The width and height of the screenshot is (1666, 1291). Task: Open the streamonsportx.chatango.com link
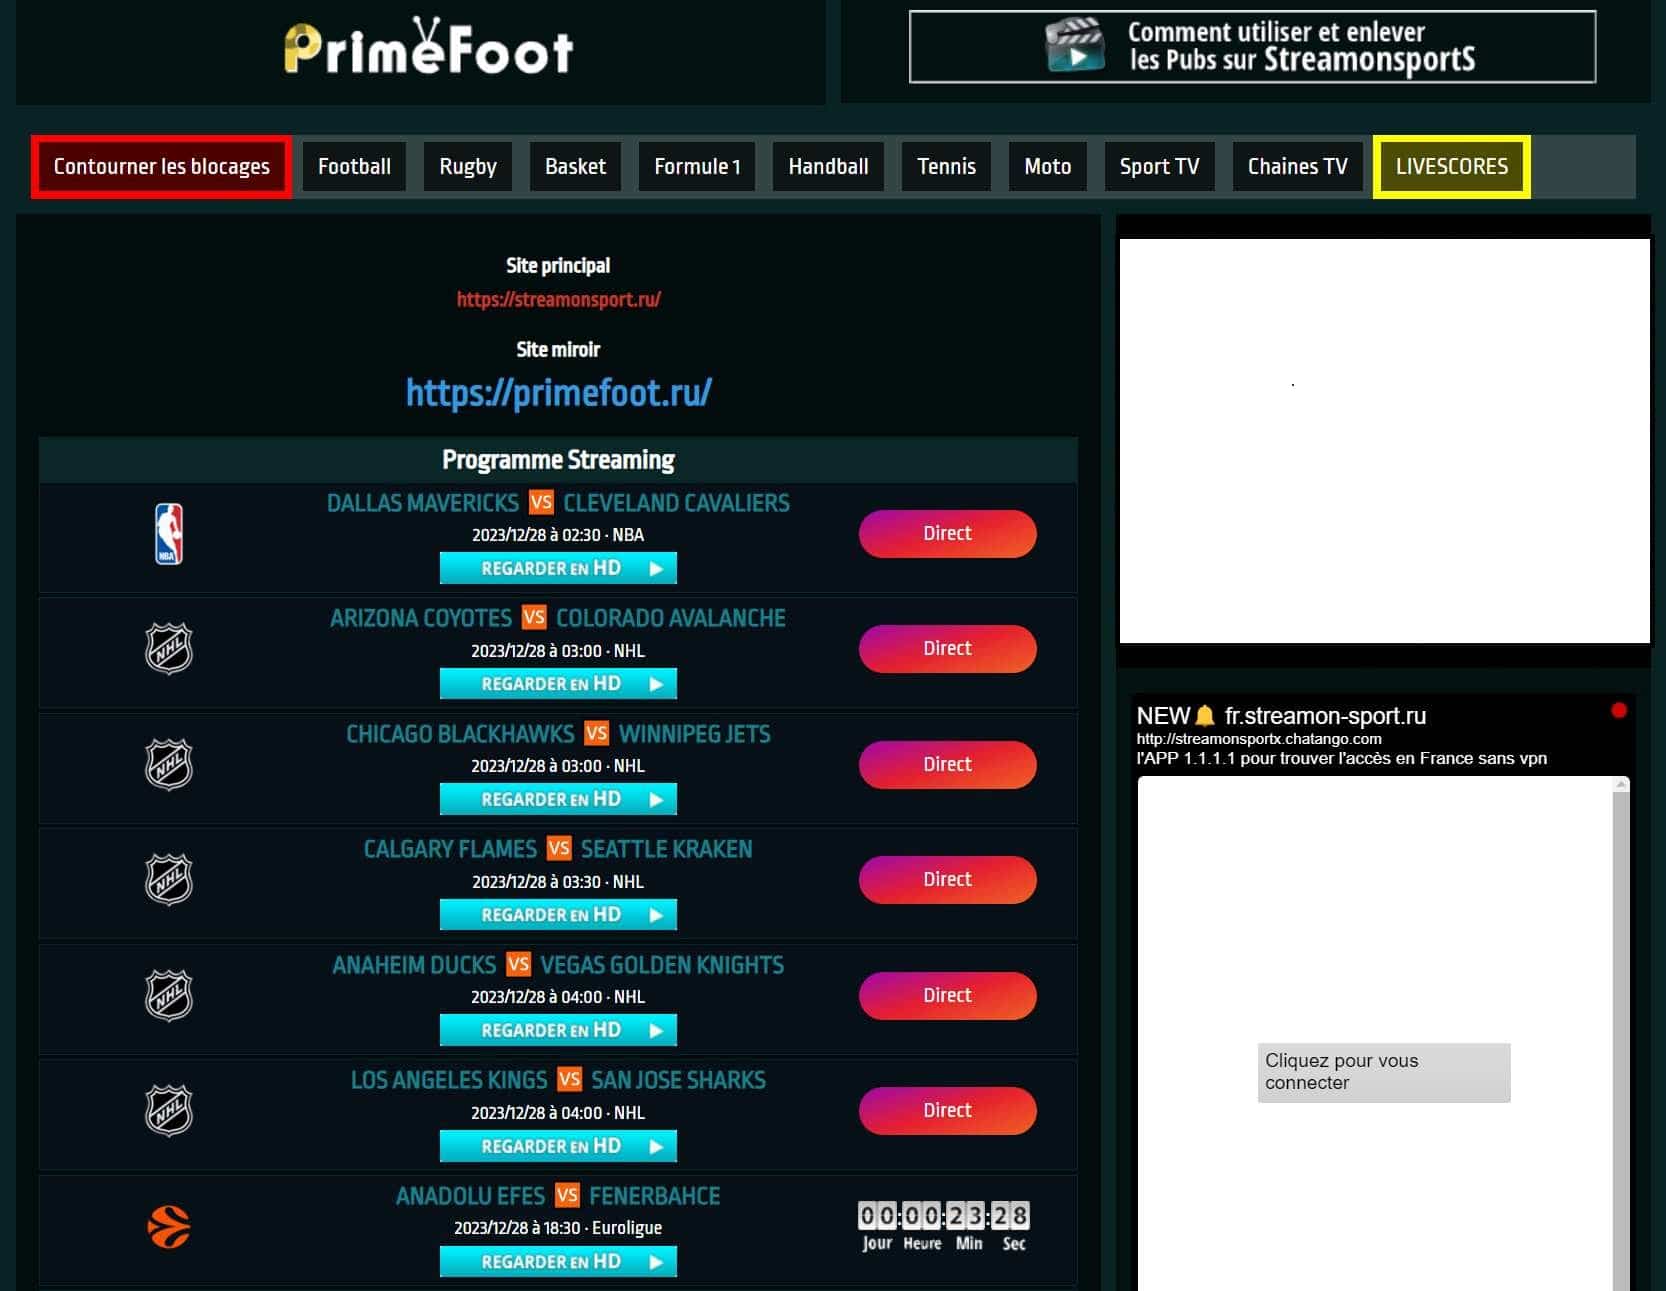click(x=1259, y=739)
